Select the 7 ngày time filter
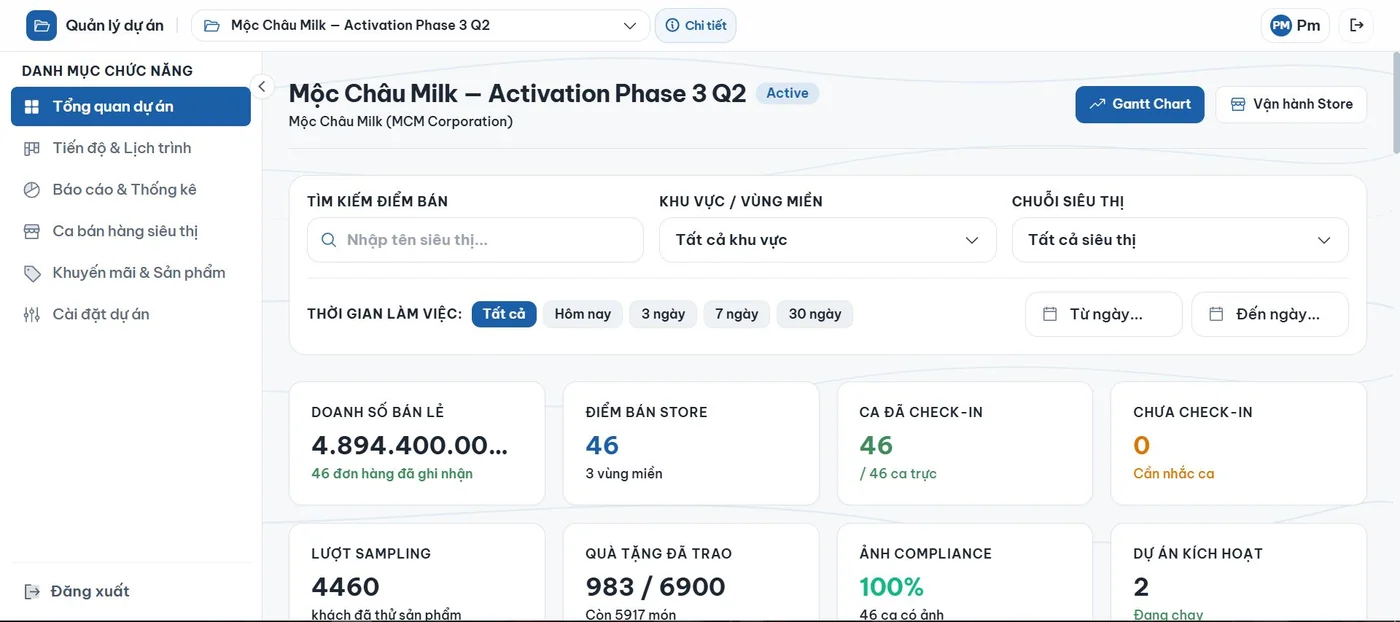This screenshot has height=622, width=1400. point(737,314)
